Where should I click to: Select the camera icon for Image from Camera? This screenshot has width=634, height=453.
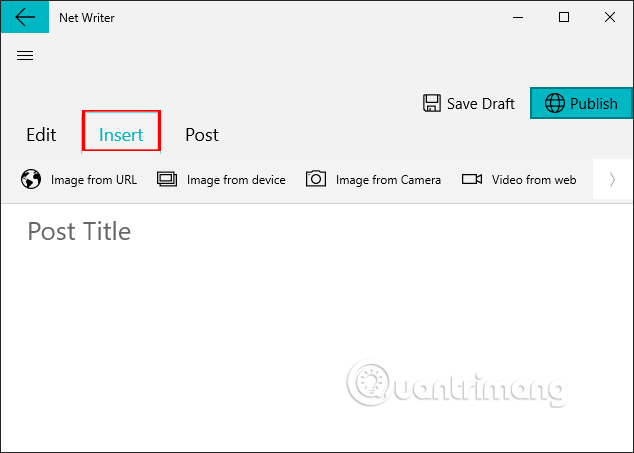click(316, 178)
